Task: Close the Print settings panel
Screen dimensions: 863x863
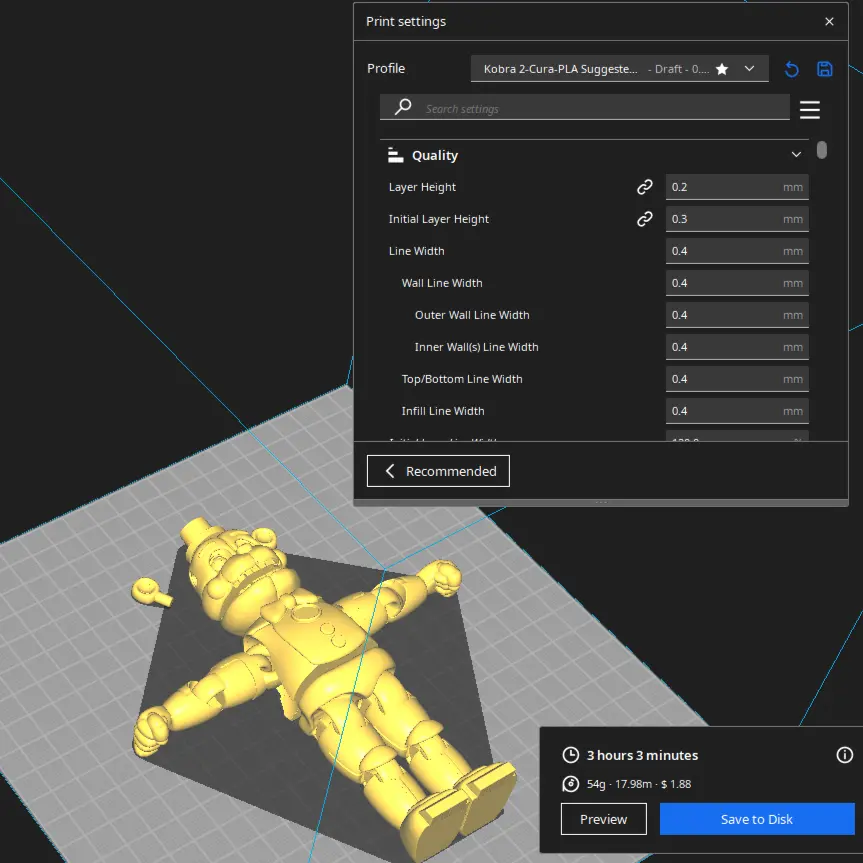Action: 829,21
